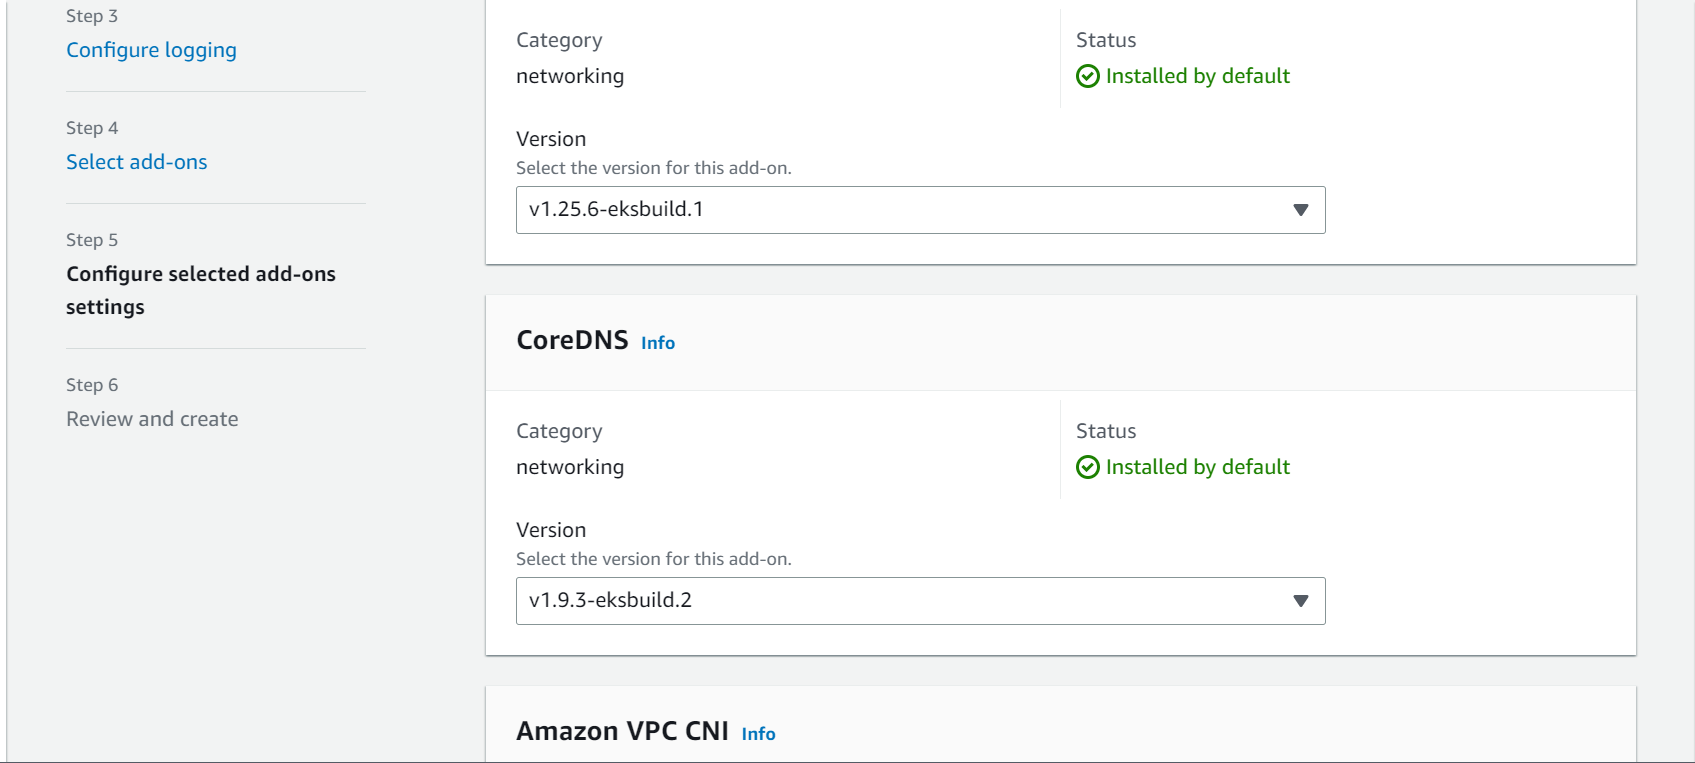Click the top Installed by default status text

pos(1198,76)
